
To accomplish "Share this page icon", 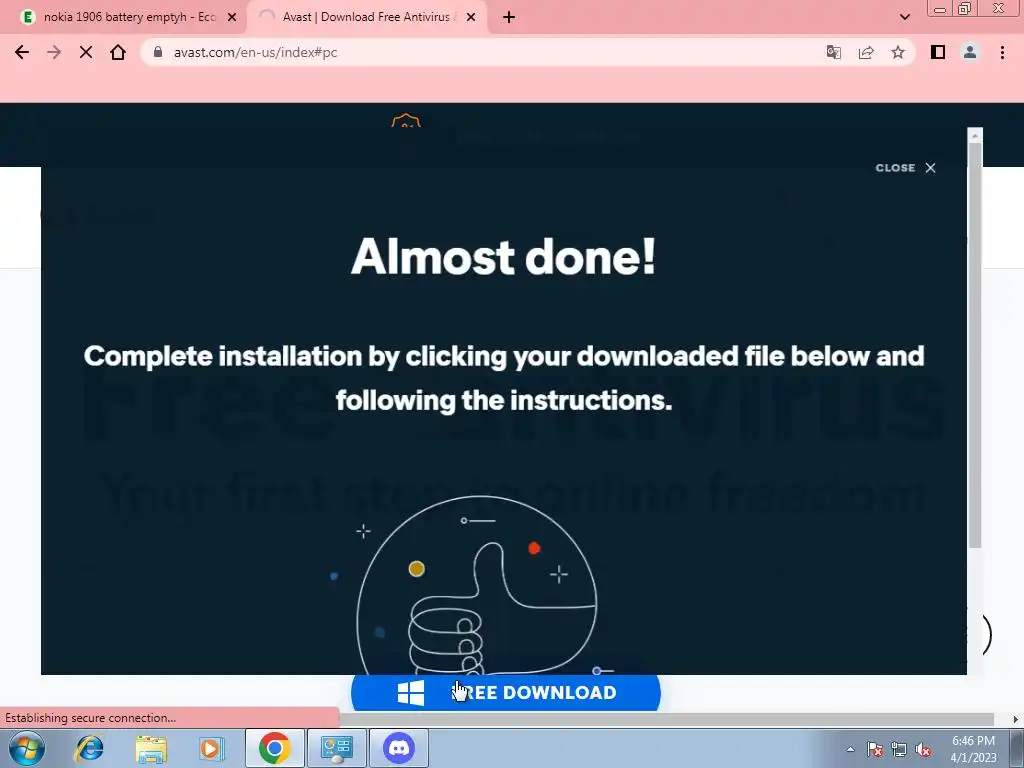I will click(x=866, y=52).
